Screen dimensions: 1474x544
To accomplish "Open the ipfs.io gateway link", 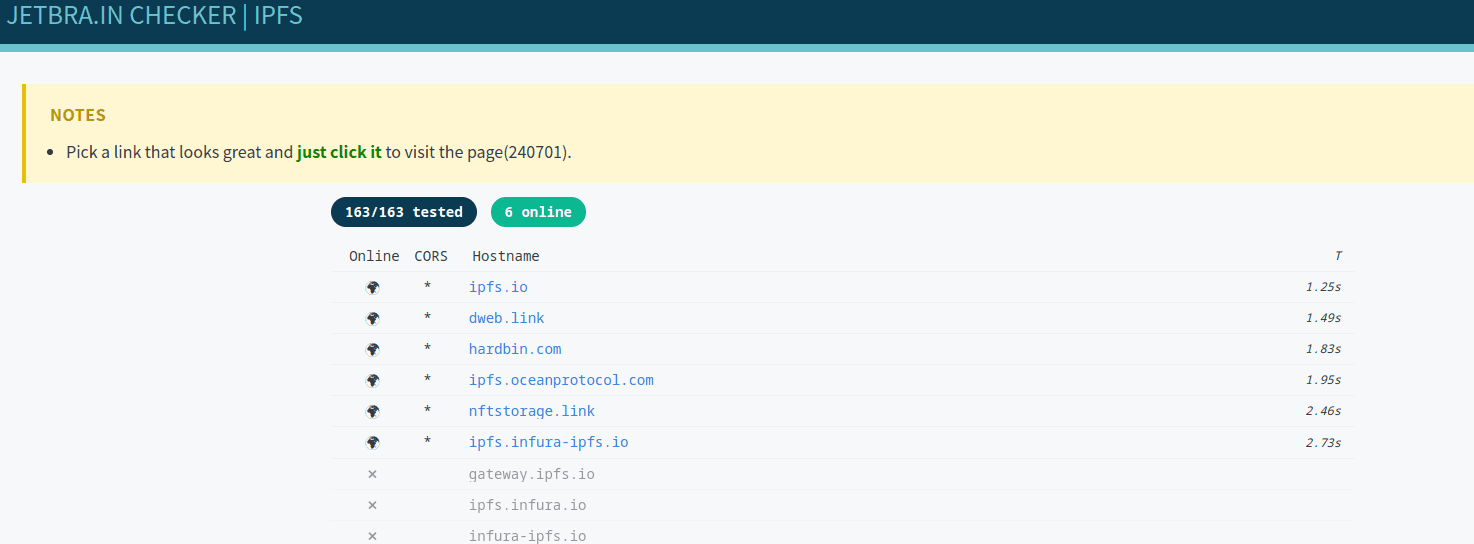I will pyautogui.click(x=498, y=287).
